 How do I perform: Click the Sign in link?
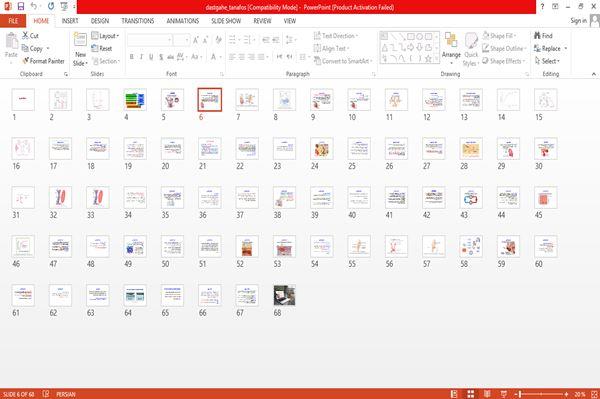click(x=578, y=21)
